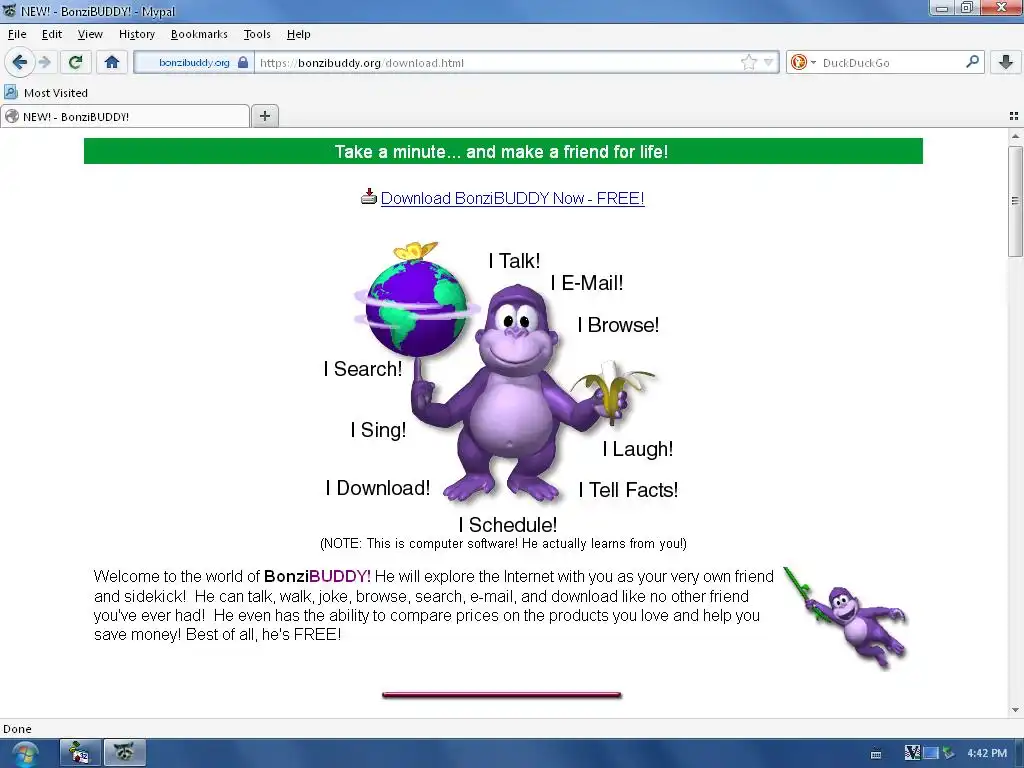Image resolution: width=1024 pixels, height=768 pixels.
Task: Click the 'I Schedule!' text
Action: pos(508,525)
